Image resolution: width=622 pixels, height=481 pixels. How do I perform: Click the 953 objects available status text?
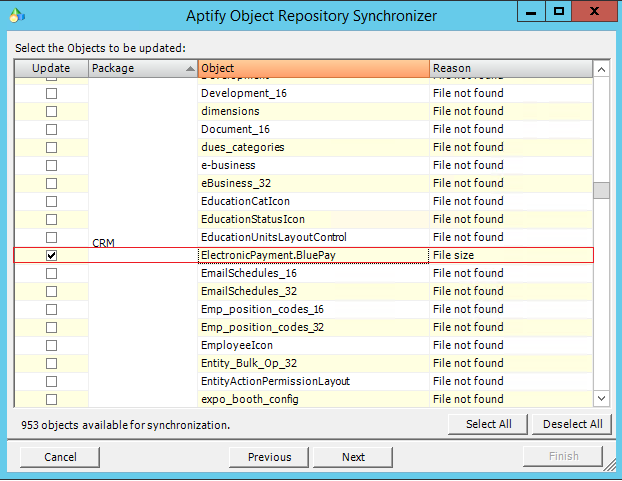(125, 425)
